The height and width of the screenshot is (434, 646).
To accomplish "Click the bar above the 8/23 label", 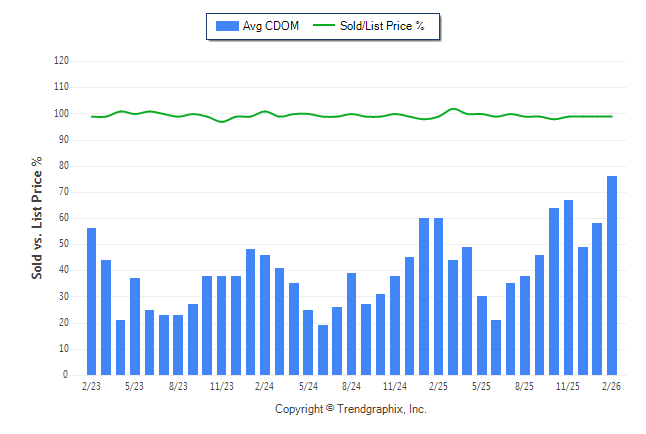I will (x=178, y=345).
